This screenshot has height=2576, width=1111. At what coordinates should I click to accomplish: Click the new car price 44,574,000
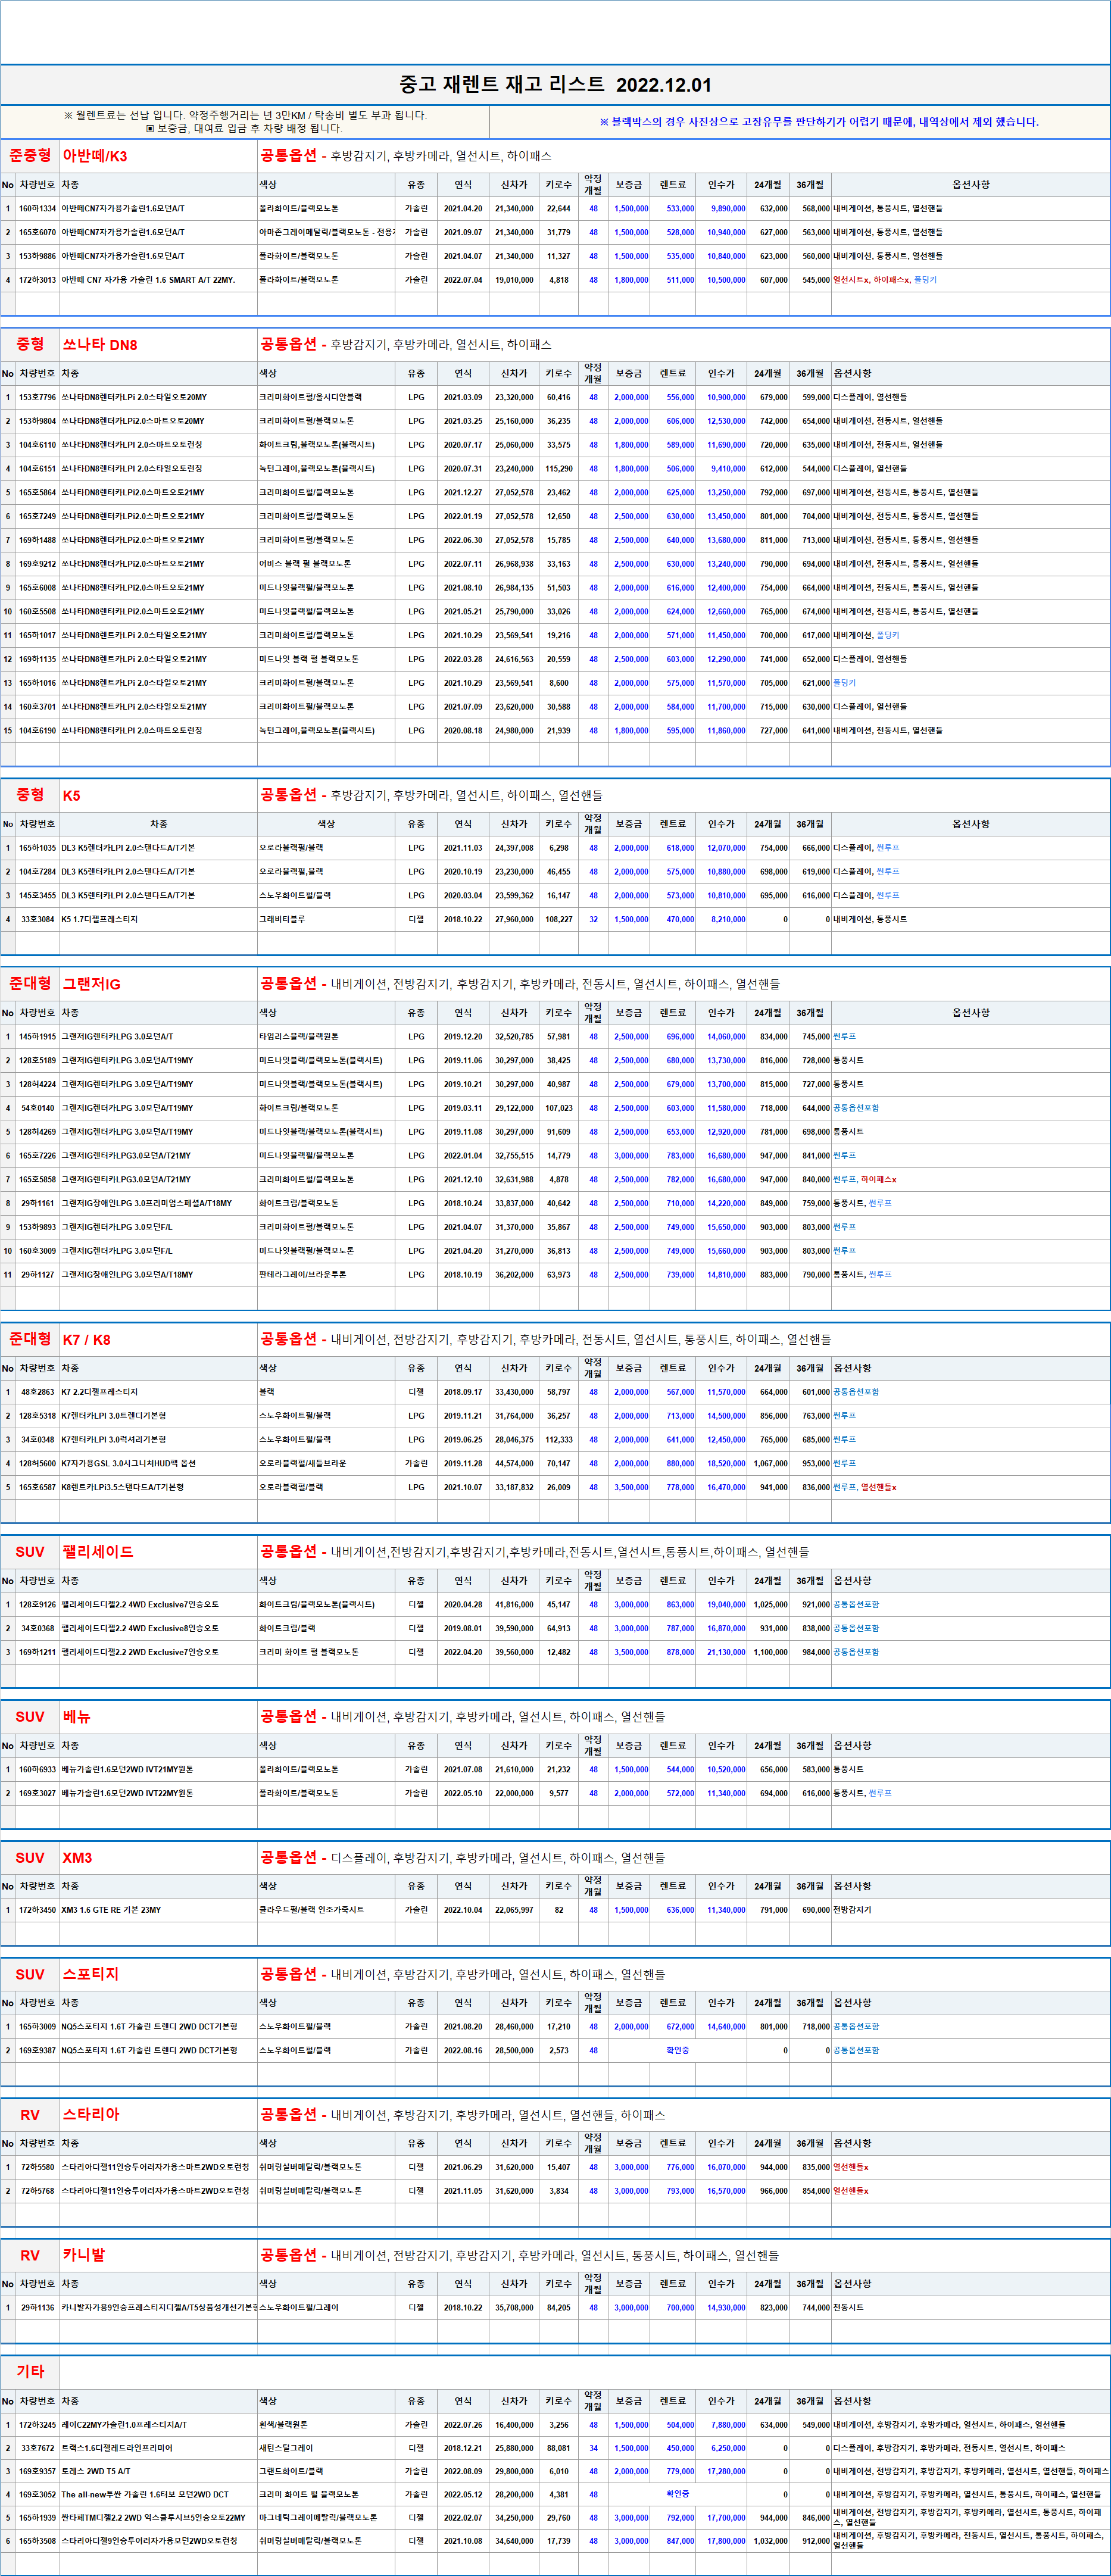click(514, 1464)
